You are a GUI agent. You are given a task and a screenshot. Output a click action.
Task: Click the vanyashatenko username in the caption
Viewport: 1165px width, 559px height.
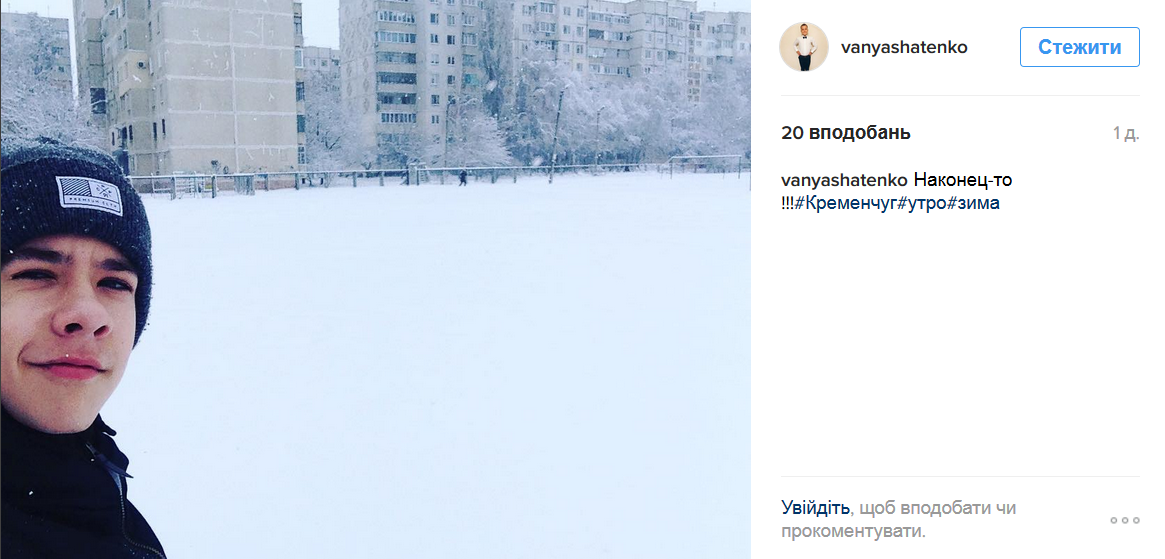coord(844,180)
